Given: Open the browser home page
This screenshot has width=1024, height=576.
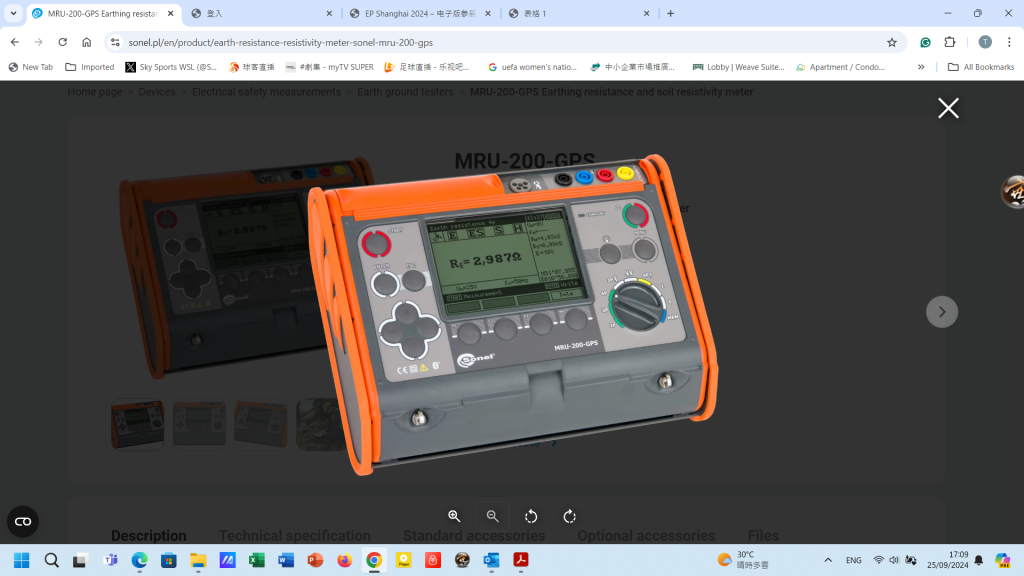Looking at the screenshot, I should 86,42.
